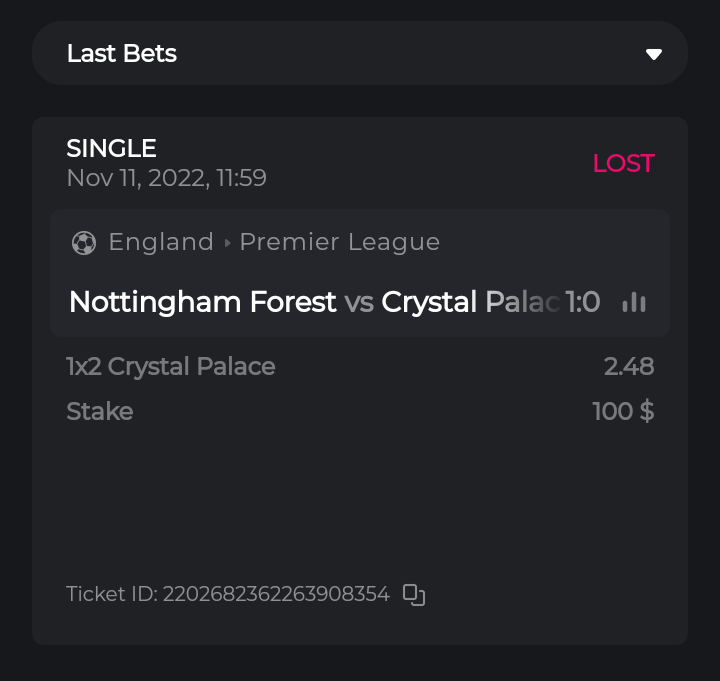Image resolution: width=720 pixels, height=681 pixels.
Task: Click the SINGLE bet type heading
Action: [x=111, y=148]
